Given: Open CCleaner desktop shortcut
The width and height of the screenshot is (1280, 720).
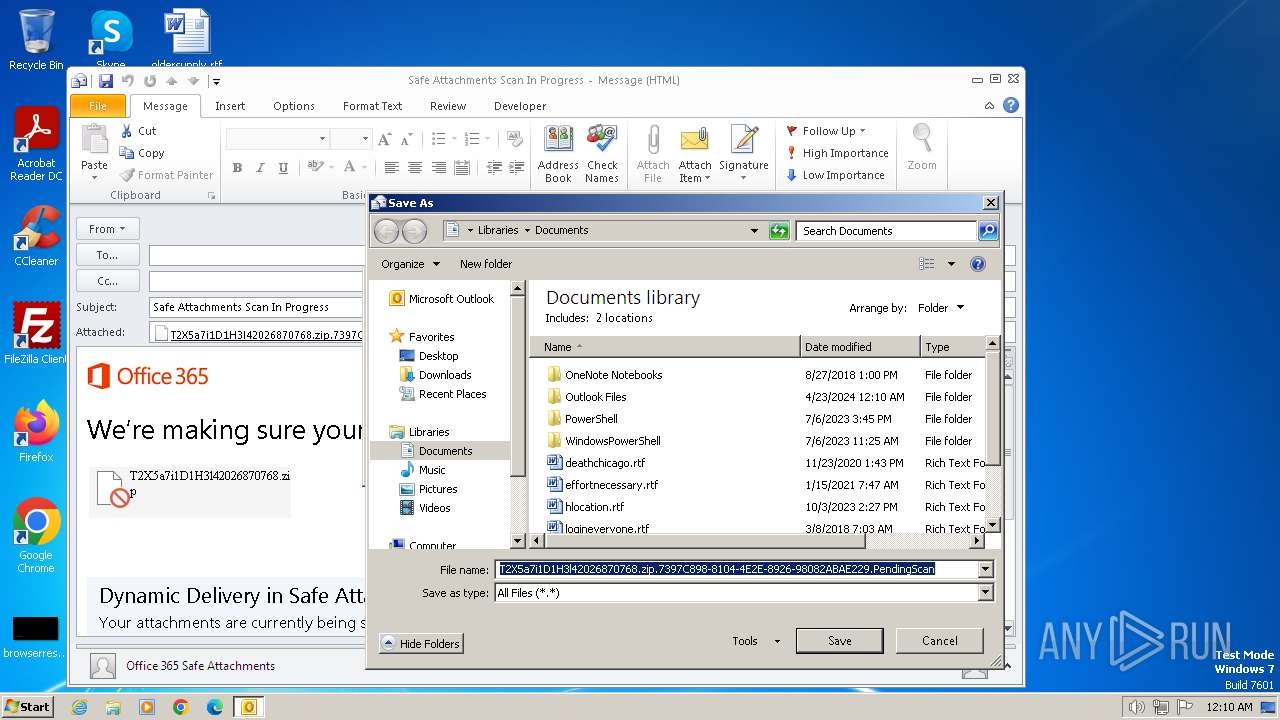Looking at the screenshot, I should [x=36, y=236].
